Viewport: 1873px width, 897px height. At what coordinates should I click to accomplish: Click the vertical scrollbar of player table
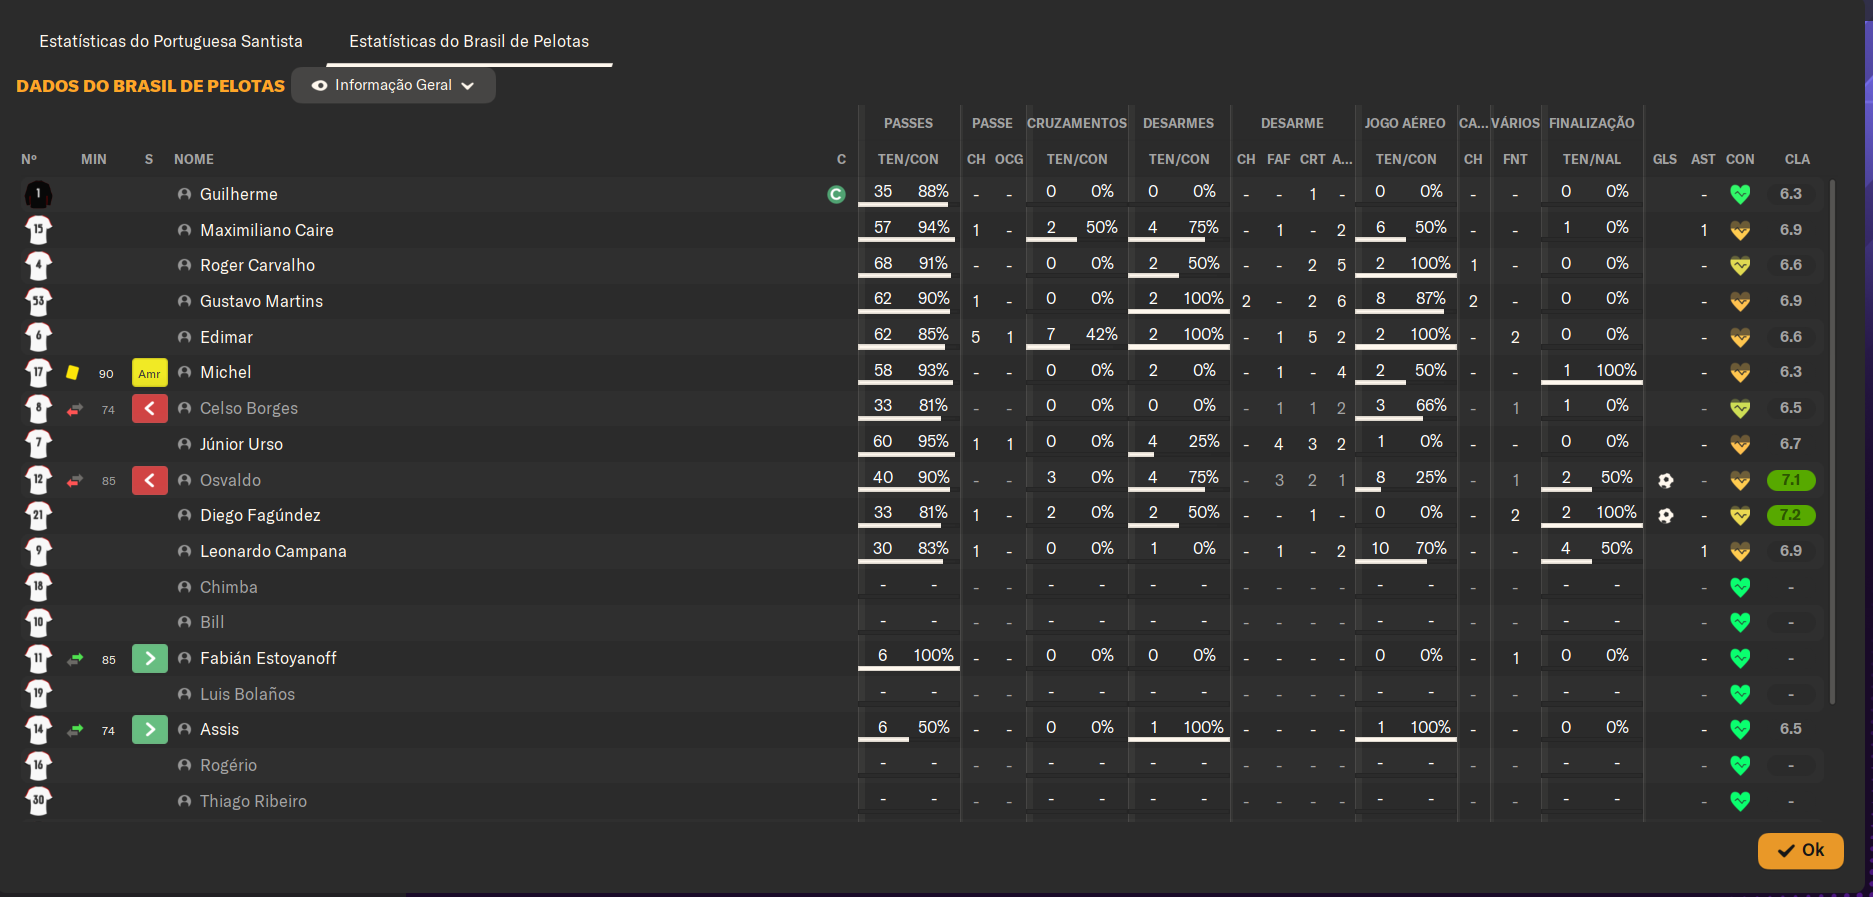coord(1832,442)
